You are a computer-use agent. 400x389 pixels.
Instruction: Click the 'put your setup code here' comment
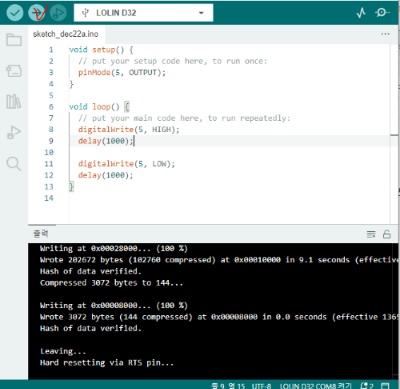[173, 61]
